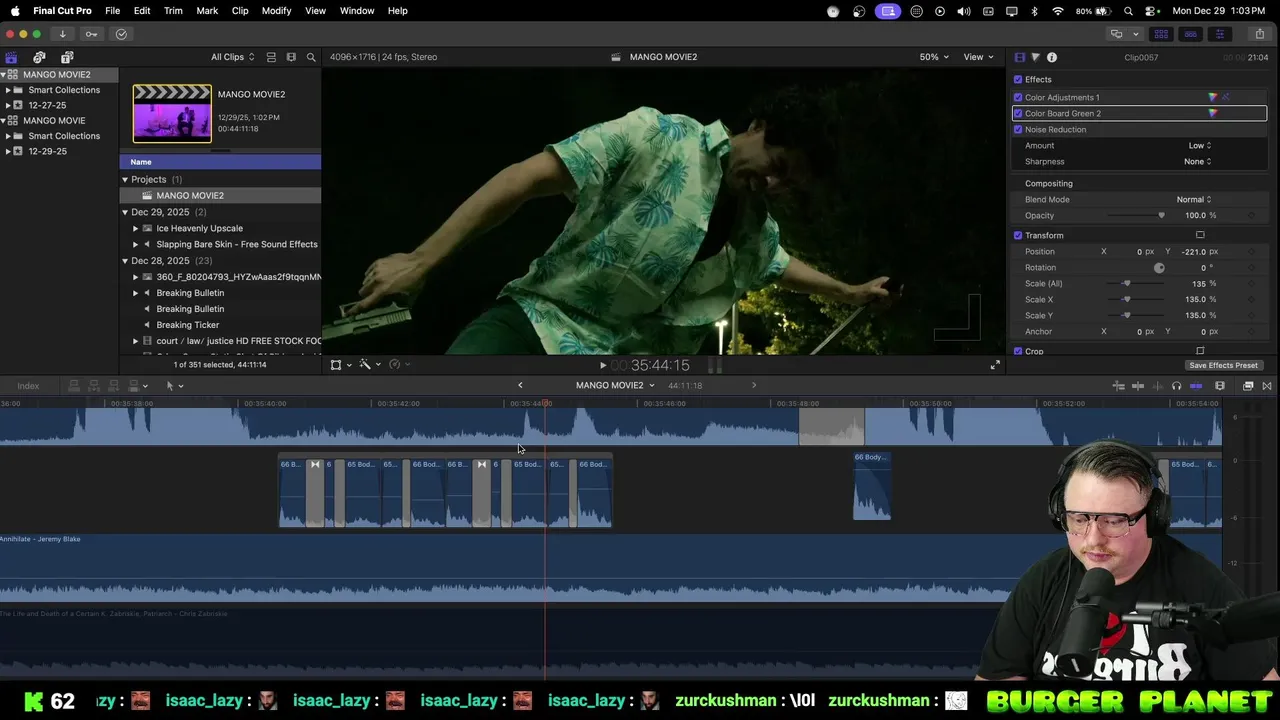Image resolution: width=1280 pixels, height=720 pixels.
Task: Collapse the Dec 29, 2025 group
Action: pyautogui.click(x=125, y=212)
